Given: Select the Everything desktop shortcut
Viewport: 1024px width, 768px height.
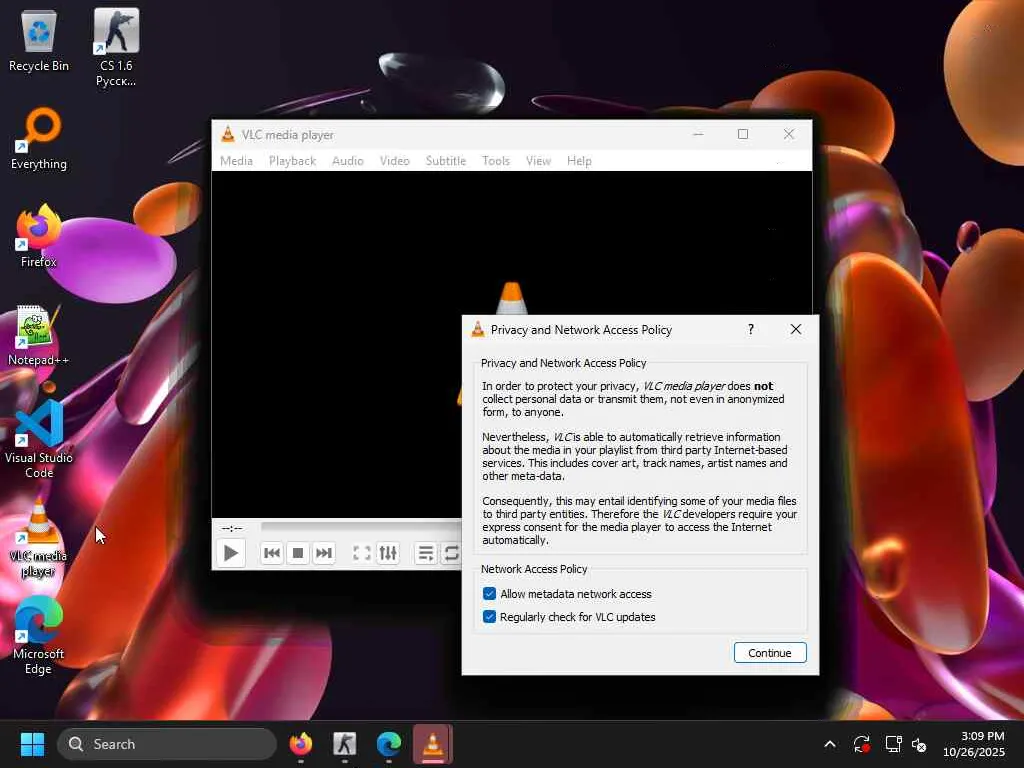Looking at the screenshot, I should pos(39,138).
